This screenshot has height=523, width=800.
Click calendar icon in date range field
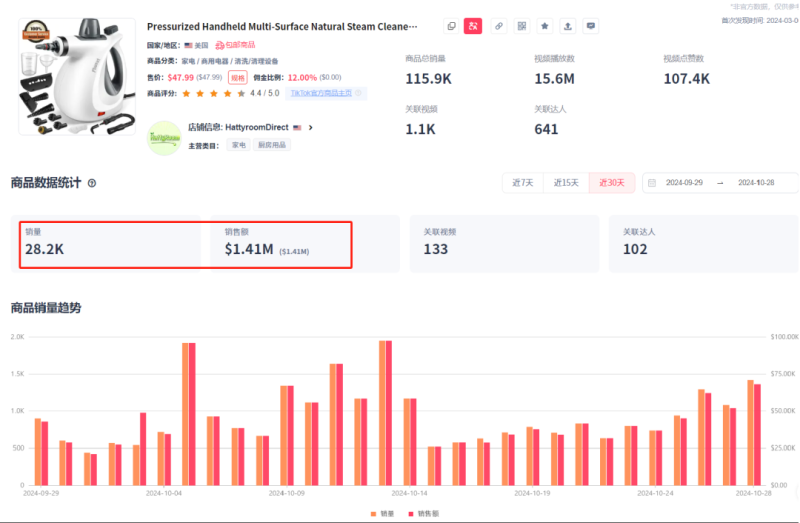tap(652, 183)
